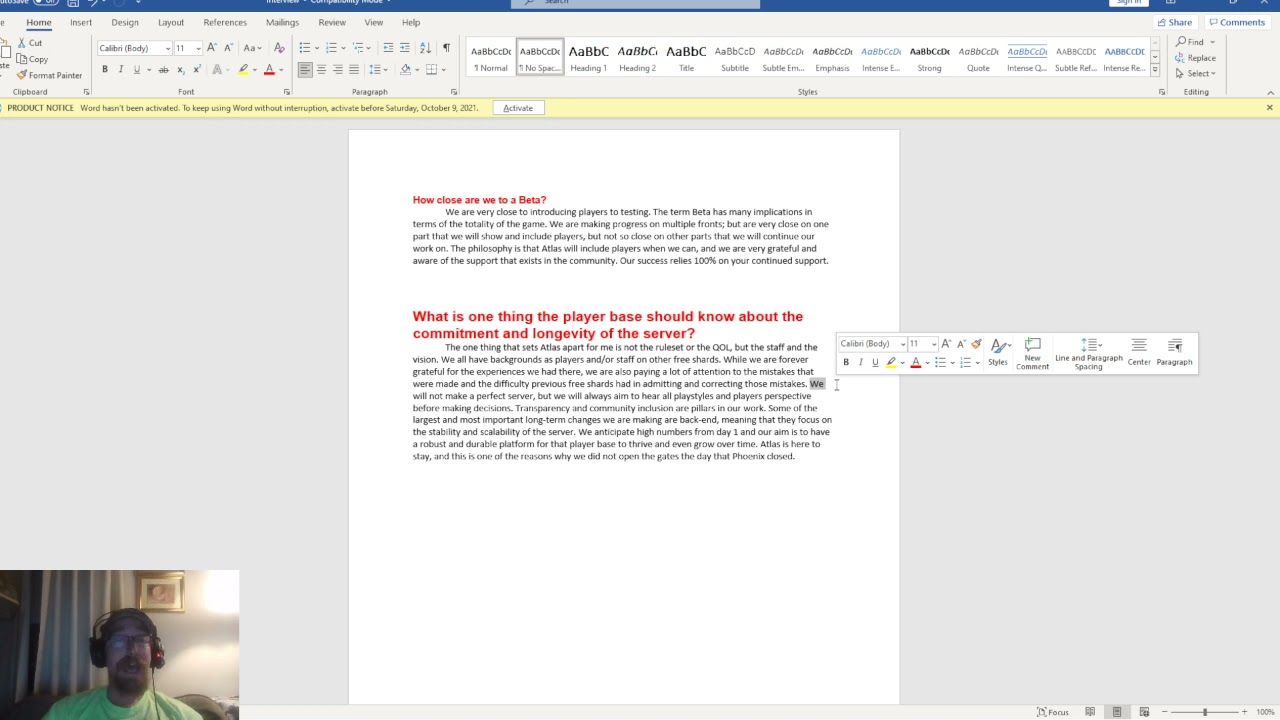Click the Cut scissors icon
Screen dimensions: 1280x720
[x=22, y=43]
